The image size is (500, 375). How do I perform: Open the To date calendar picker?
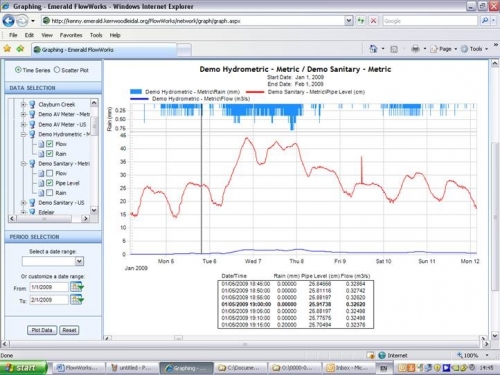[76, 300]
